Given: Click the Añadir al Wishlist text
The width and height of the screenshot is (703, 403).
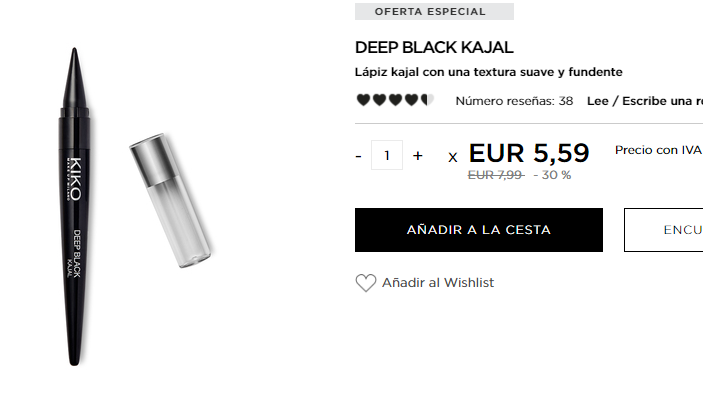Looking at the screenshot, I should click(438, 282).
